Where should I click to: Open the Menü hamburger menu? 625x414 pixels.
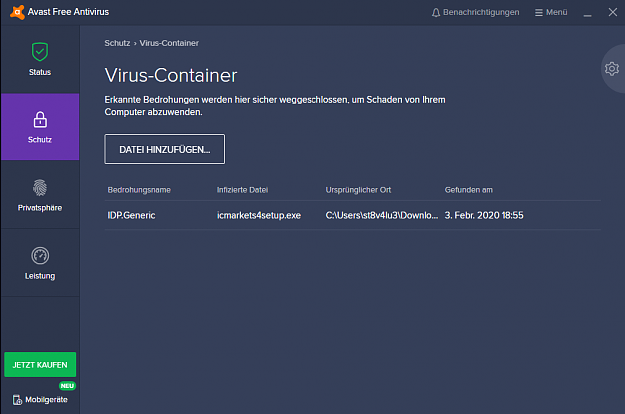click(x=551, y=12)
